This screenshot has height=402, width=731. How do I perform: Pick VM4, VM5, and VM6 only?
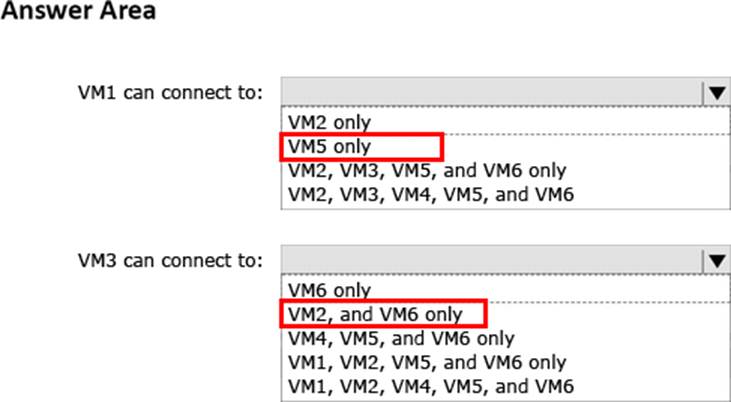pos(401,338)
